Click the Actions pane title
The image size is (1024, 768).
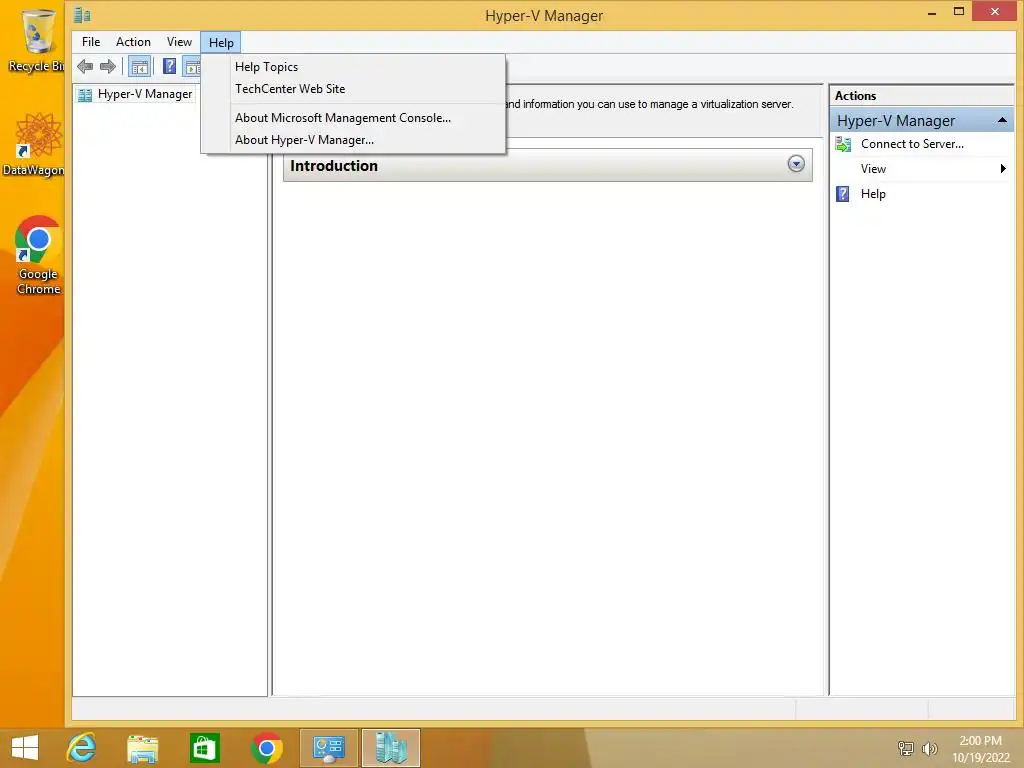855,96
